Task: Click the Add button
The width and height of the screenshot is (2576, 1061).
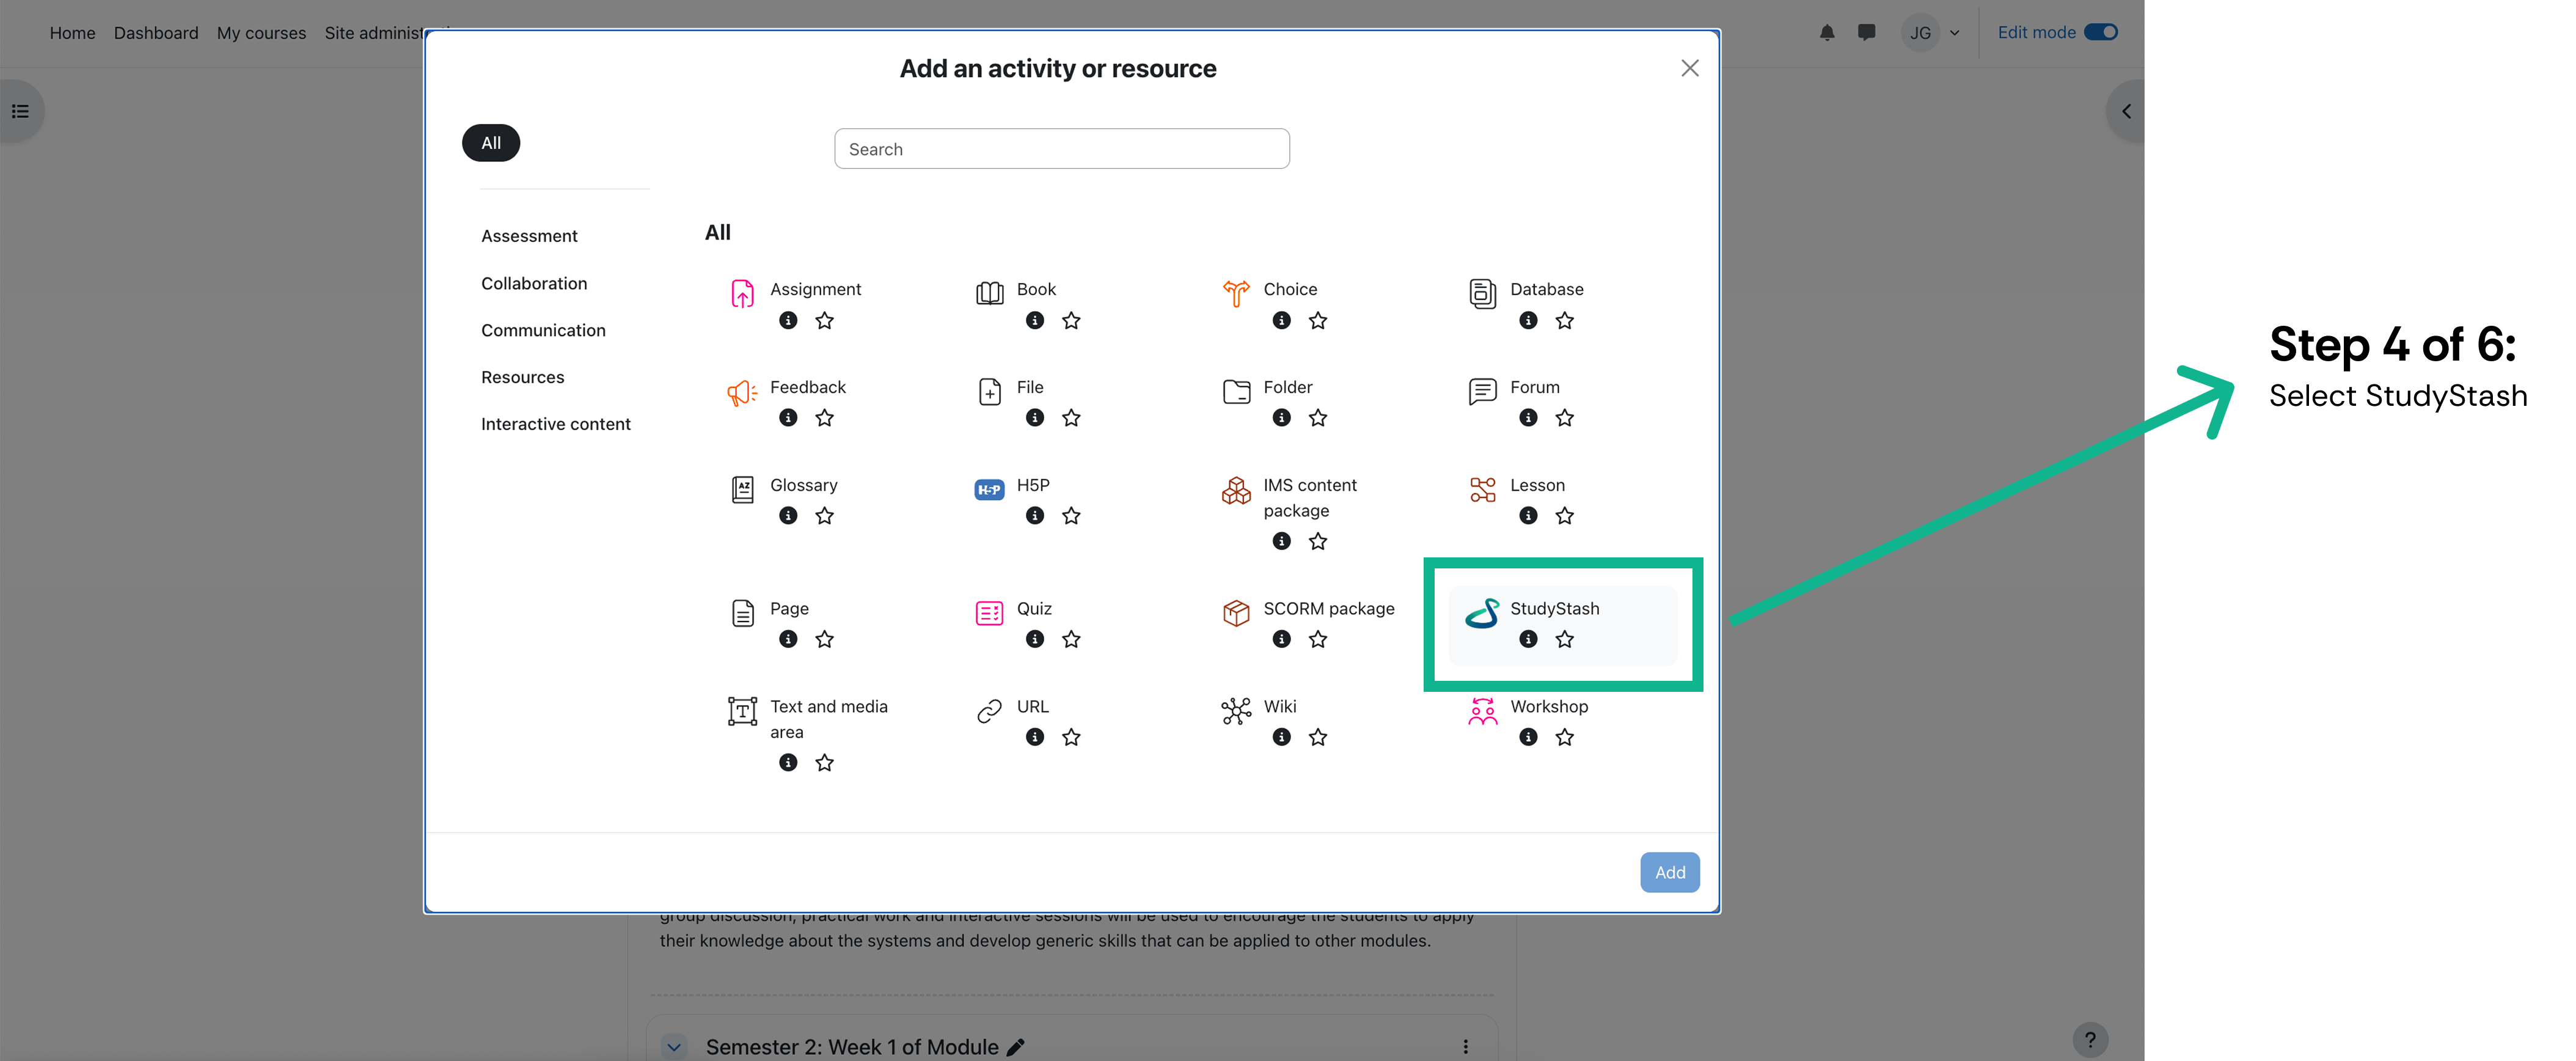Action: point(1669,873)
